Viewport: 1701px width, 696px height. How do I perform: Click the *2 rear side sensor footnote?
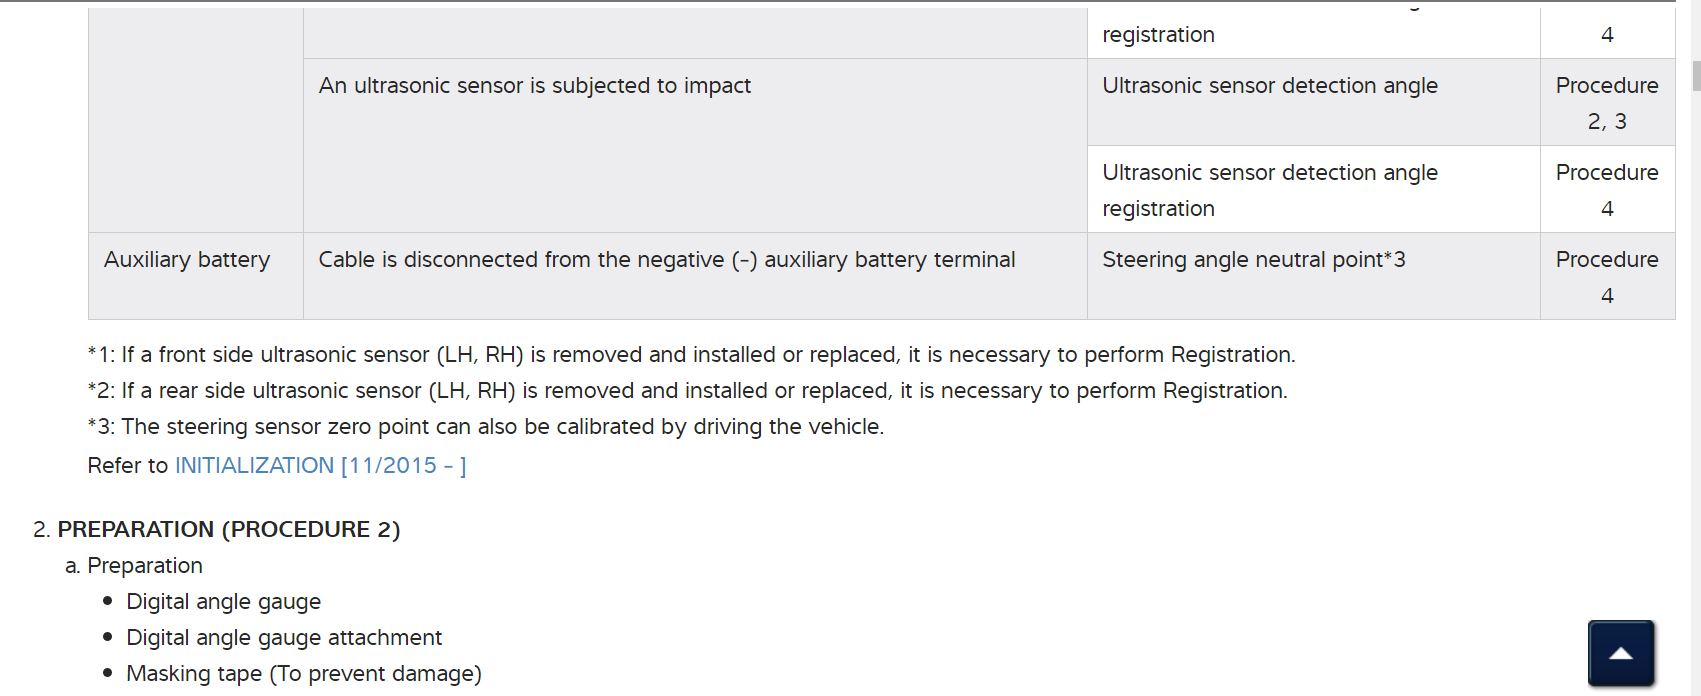[x=687, y=391]
